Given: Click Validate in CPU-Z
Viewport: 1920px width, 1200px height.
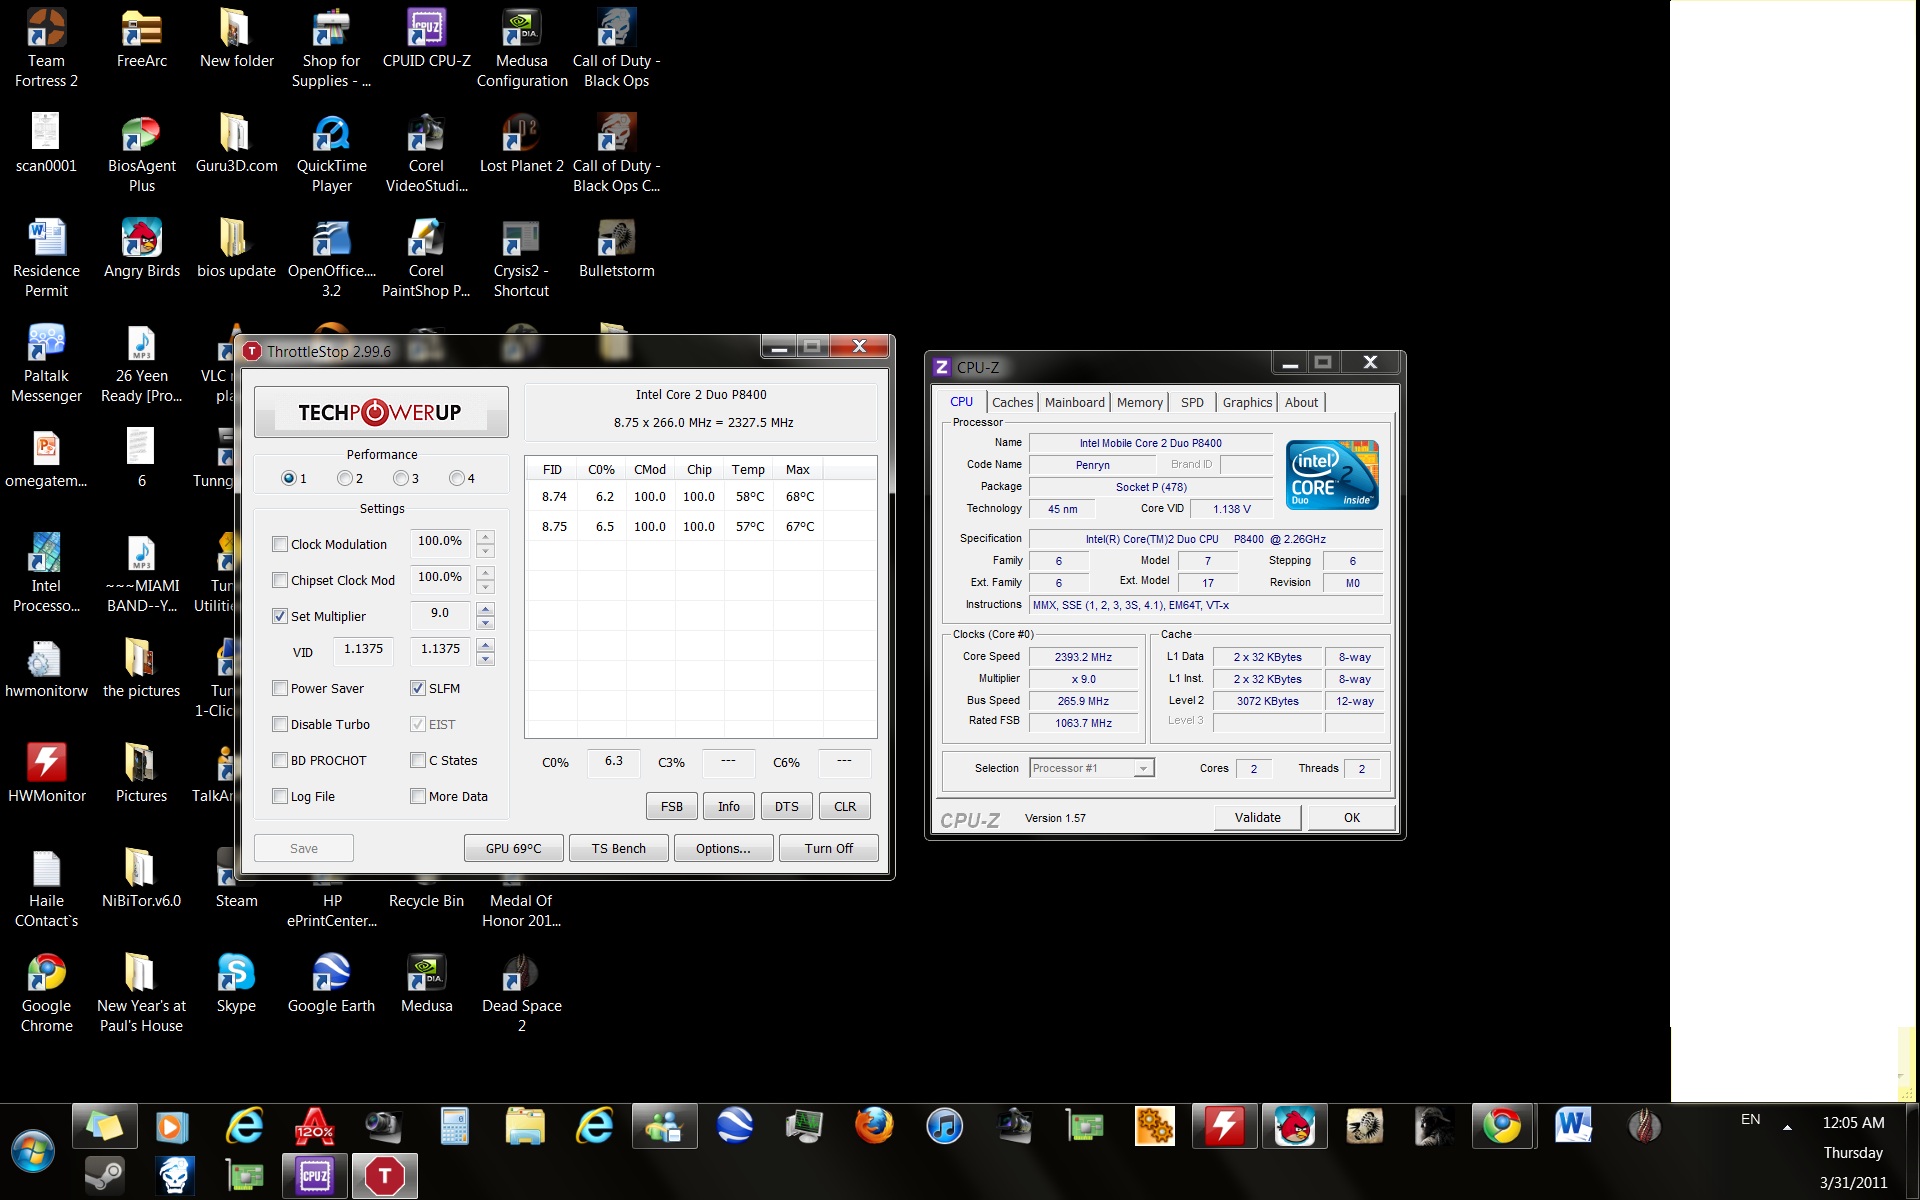Looking at the screenshot, I should coord(1257,817).
